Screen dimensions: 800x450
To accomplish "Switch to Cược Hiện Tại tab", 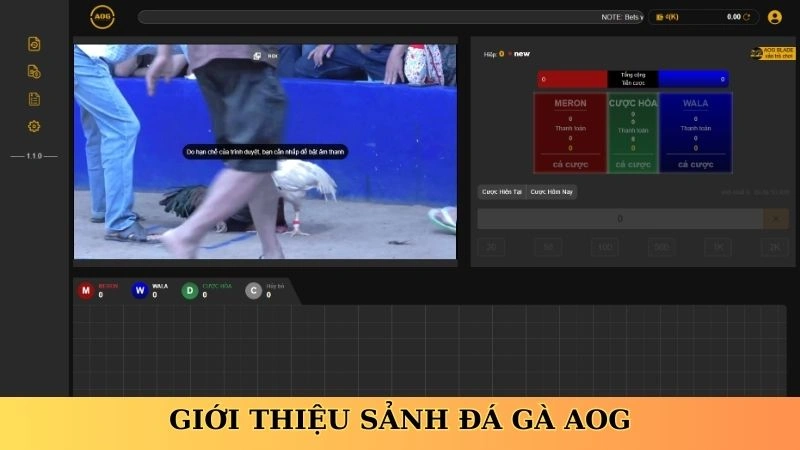I will click(502, 192).
